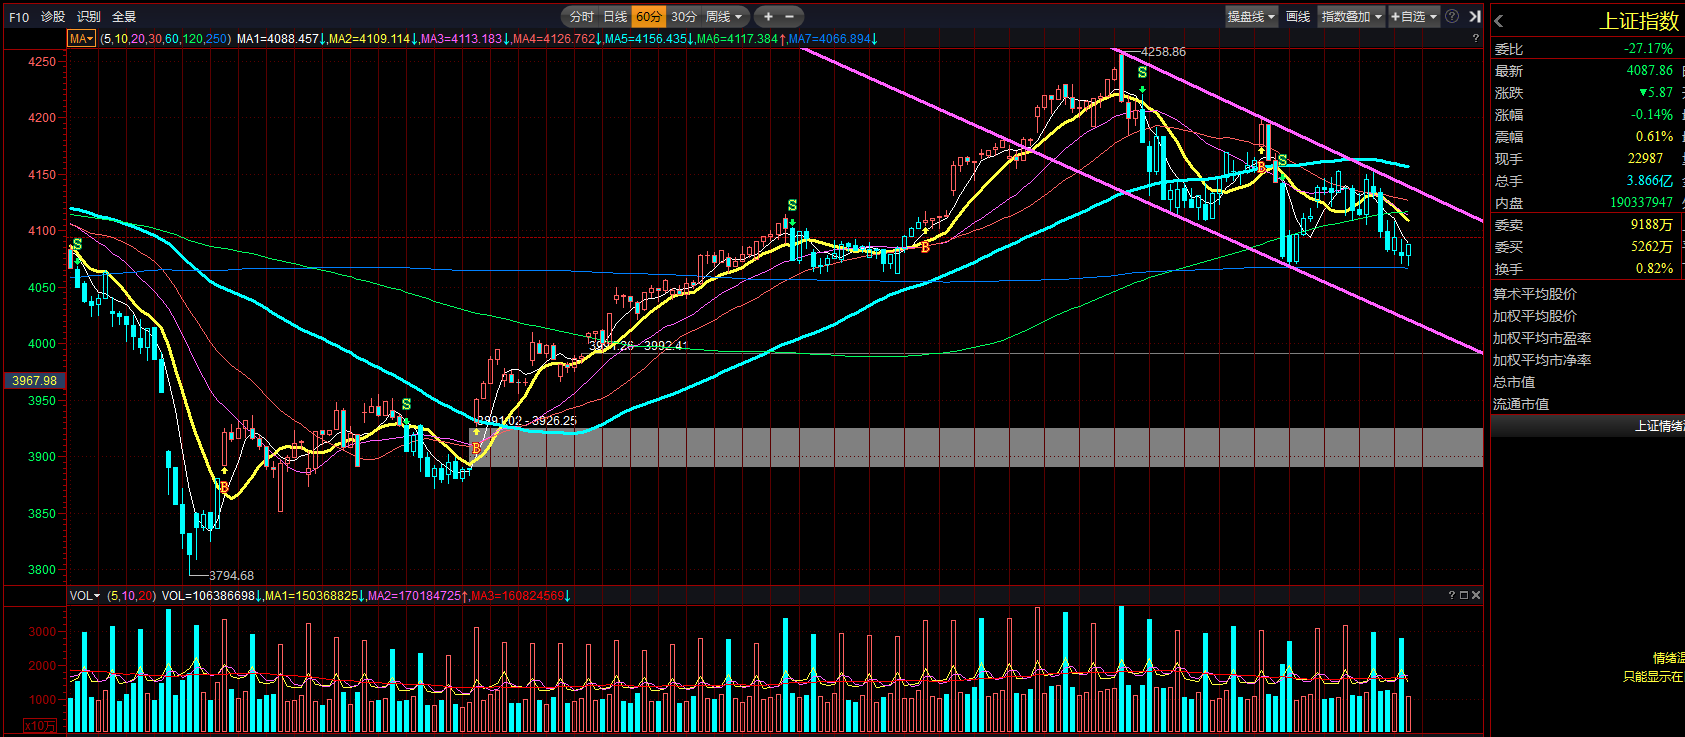Open the MA indicator dropdown
The height and width of the screenshot is (737, 1685).
pos(82,39)
